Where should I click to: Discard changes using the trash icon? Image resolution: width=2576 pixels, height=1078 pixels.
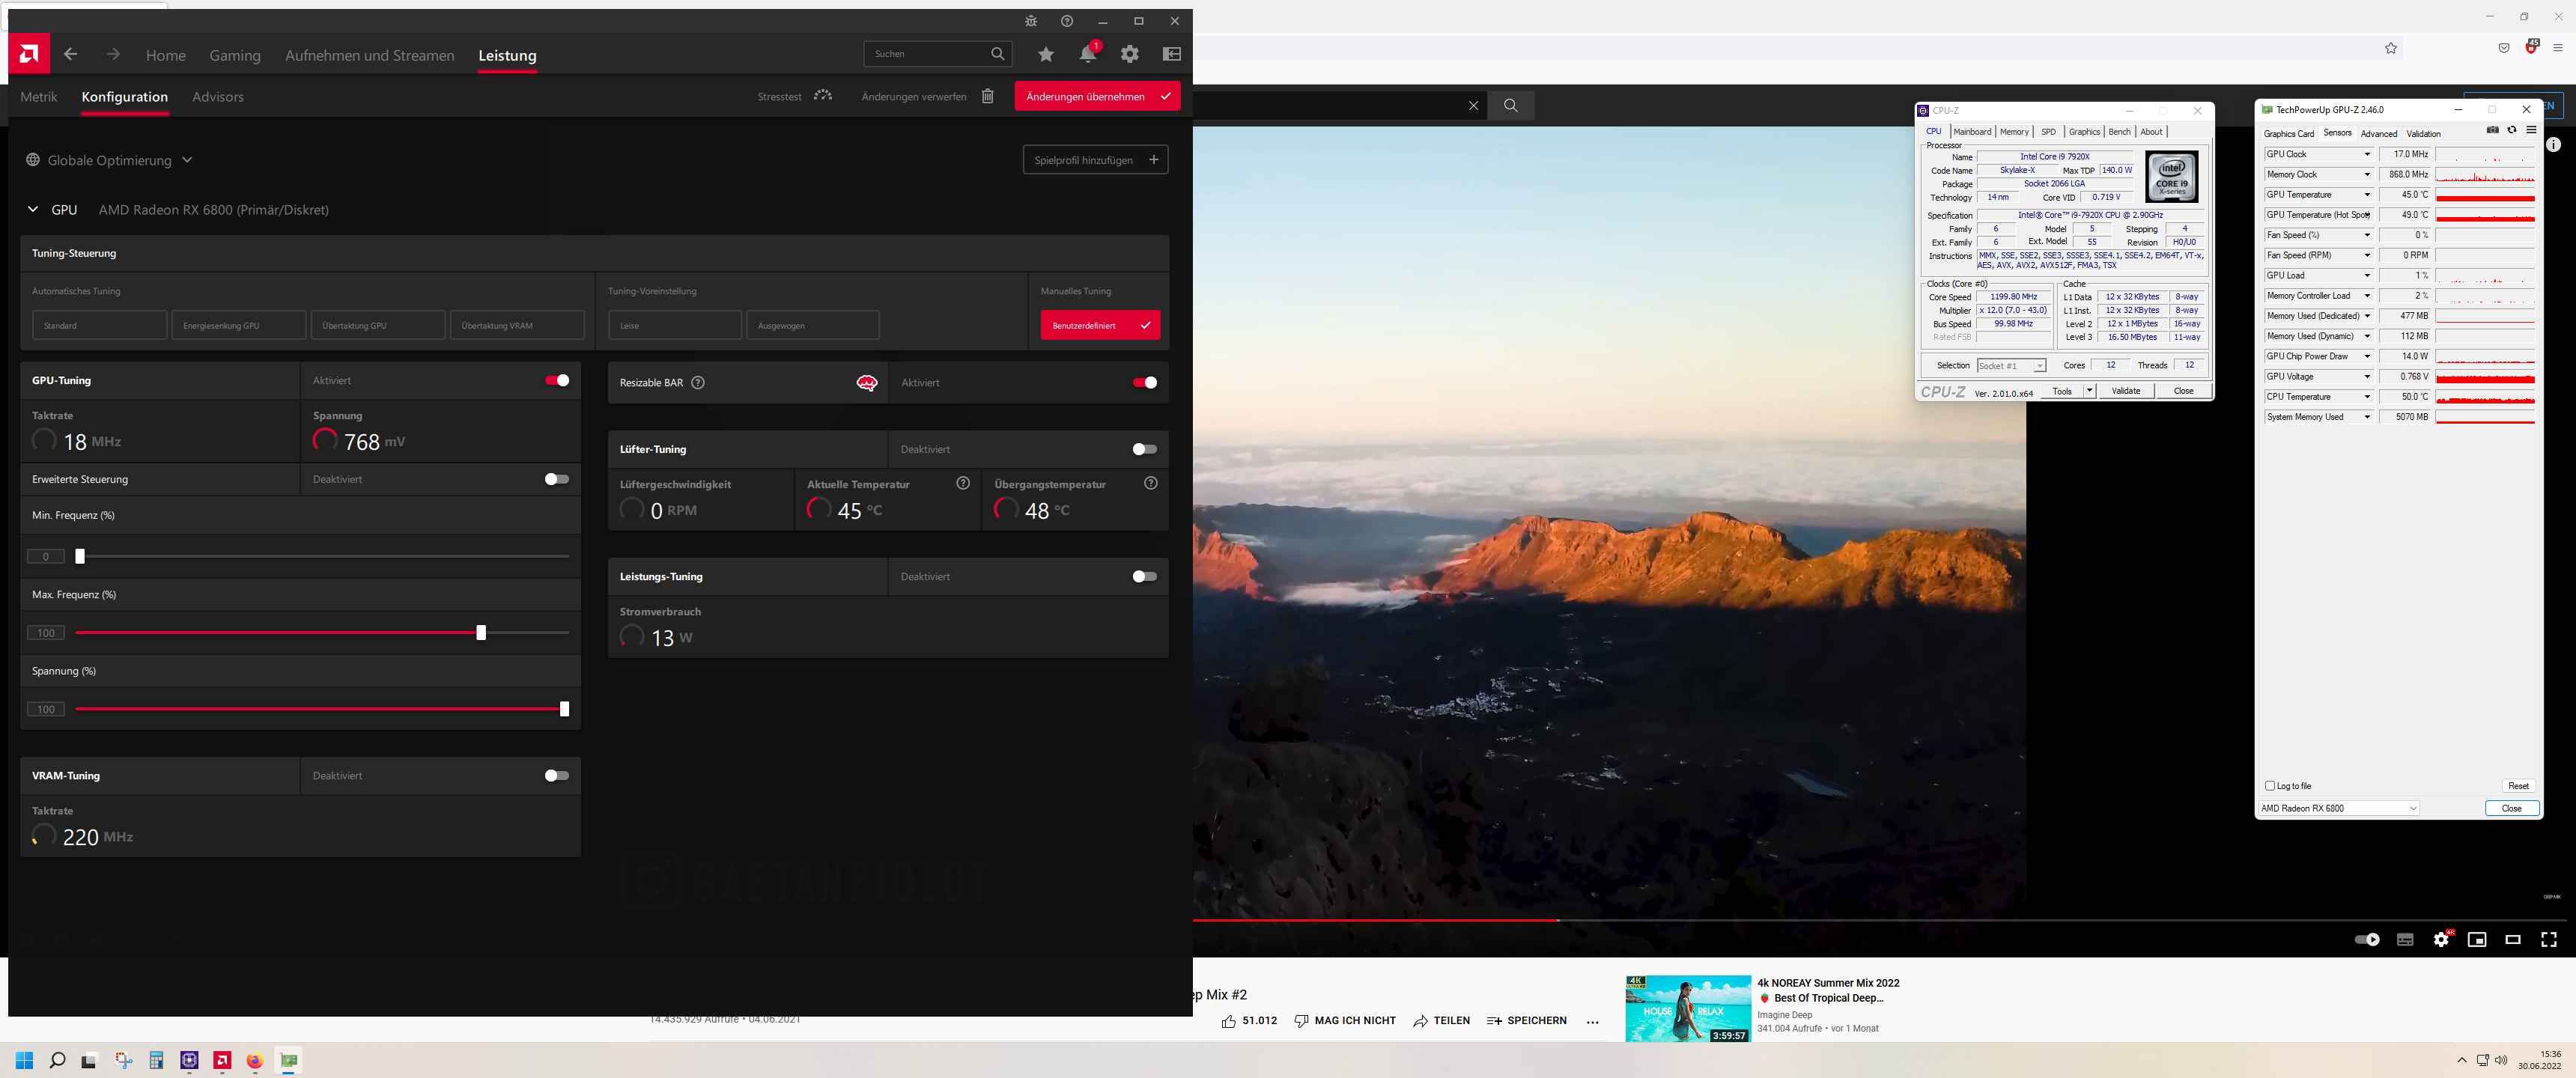click(x=988, y=96)
